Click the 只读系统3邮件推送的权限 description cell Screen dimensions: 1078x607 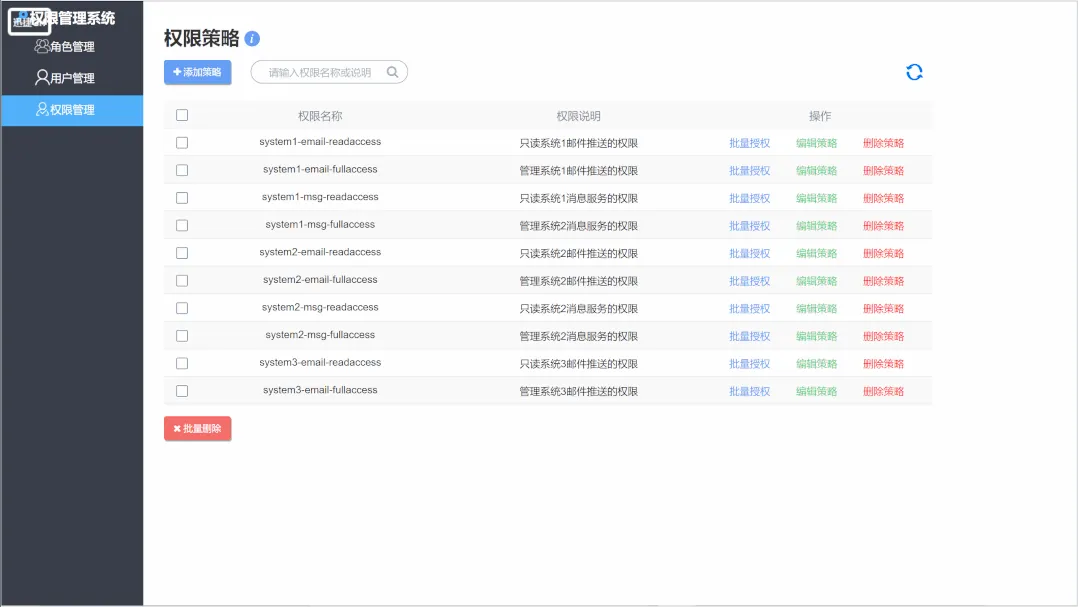[578, 364]
